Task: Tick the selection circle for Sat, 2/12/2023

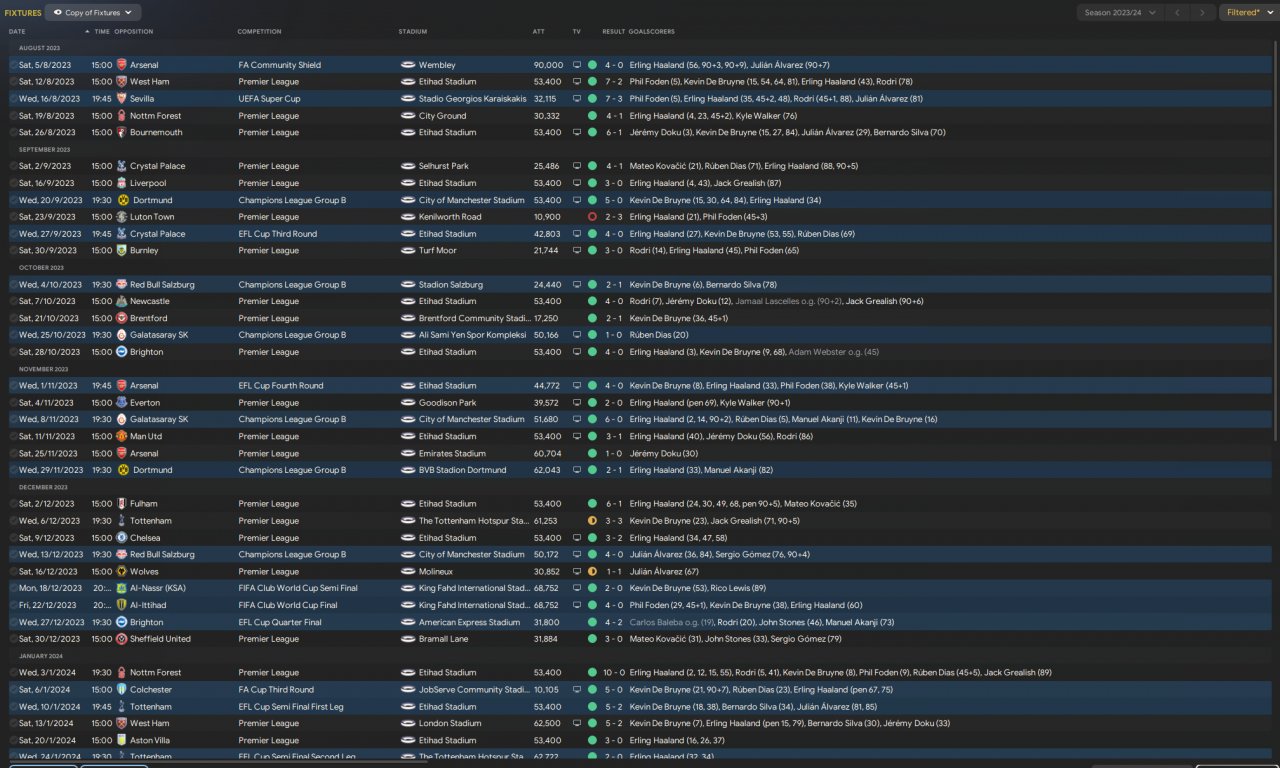Action: (14, 504)
